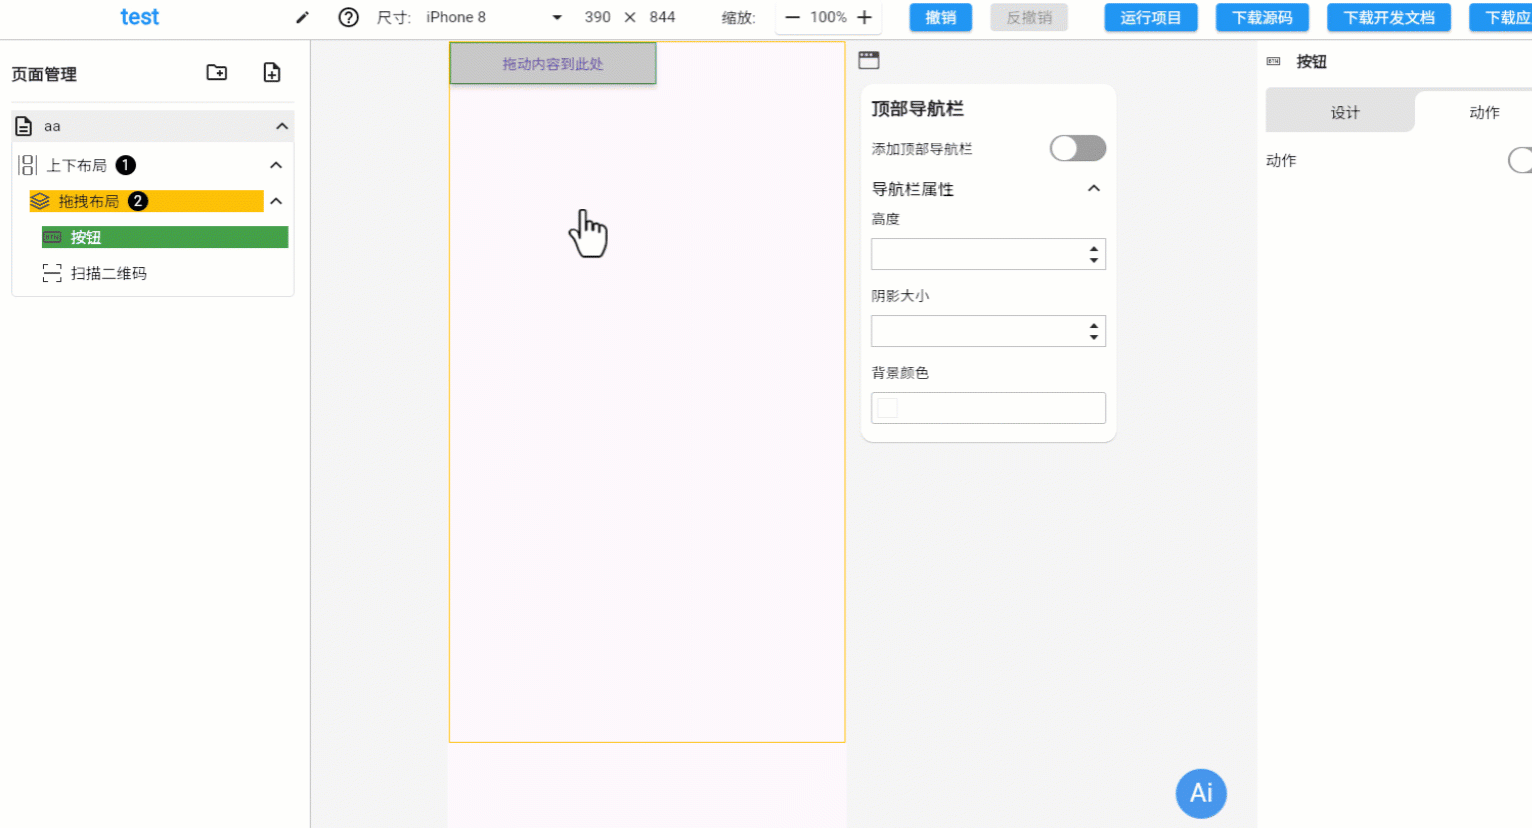Decrease zoom with the minus icon
The height and width of the screenshot is (828, 1532).
792,17
